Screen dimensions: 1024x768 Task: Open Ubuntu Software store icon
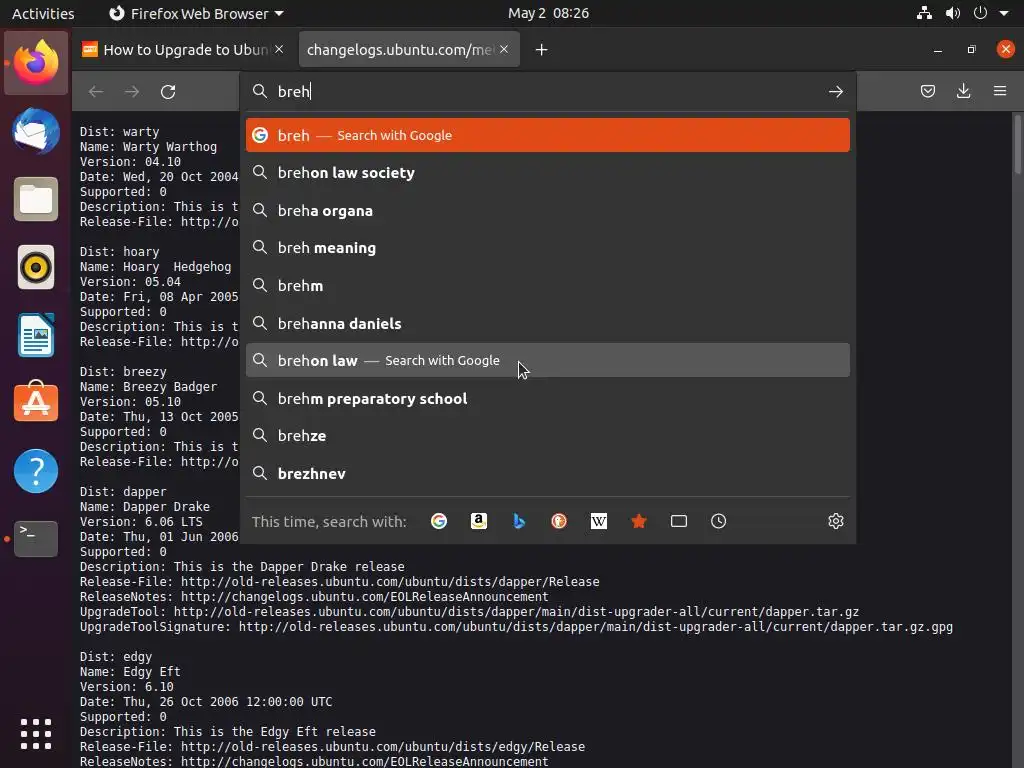point(36,402)
